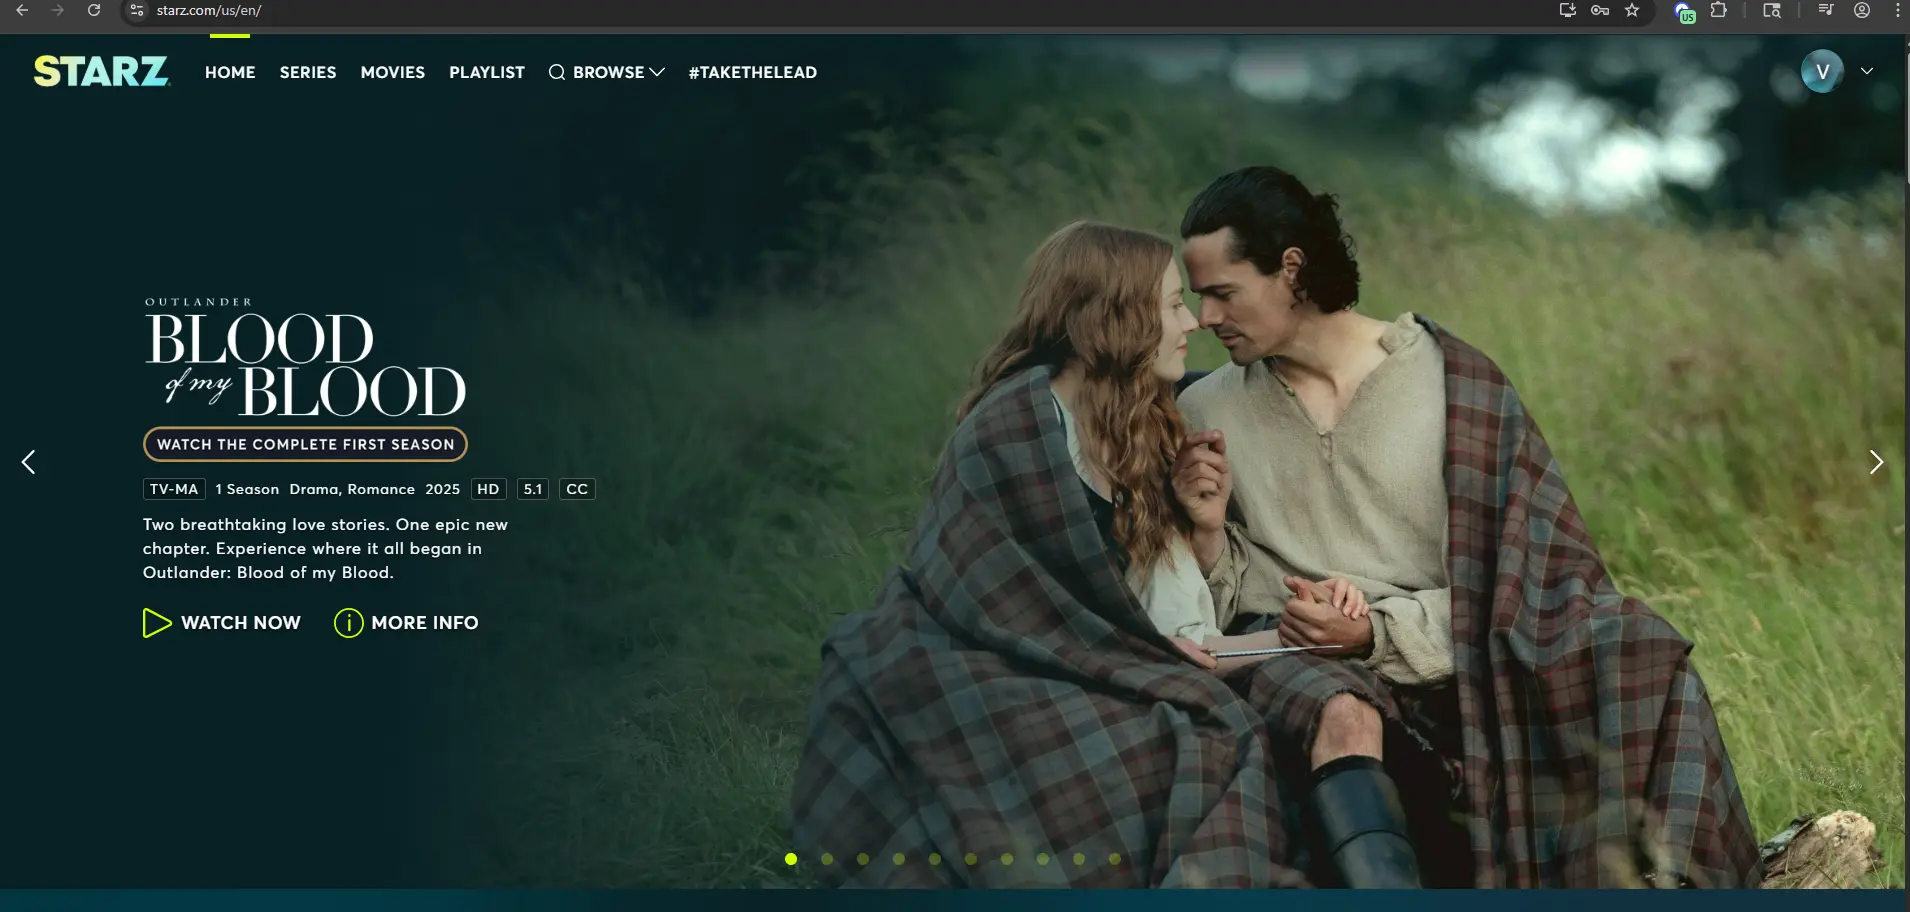Screen dimensions: 1910x912
Task: Select eighth carousel dot
Action: point(1043,859)
